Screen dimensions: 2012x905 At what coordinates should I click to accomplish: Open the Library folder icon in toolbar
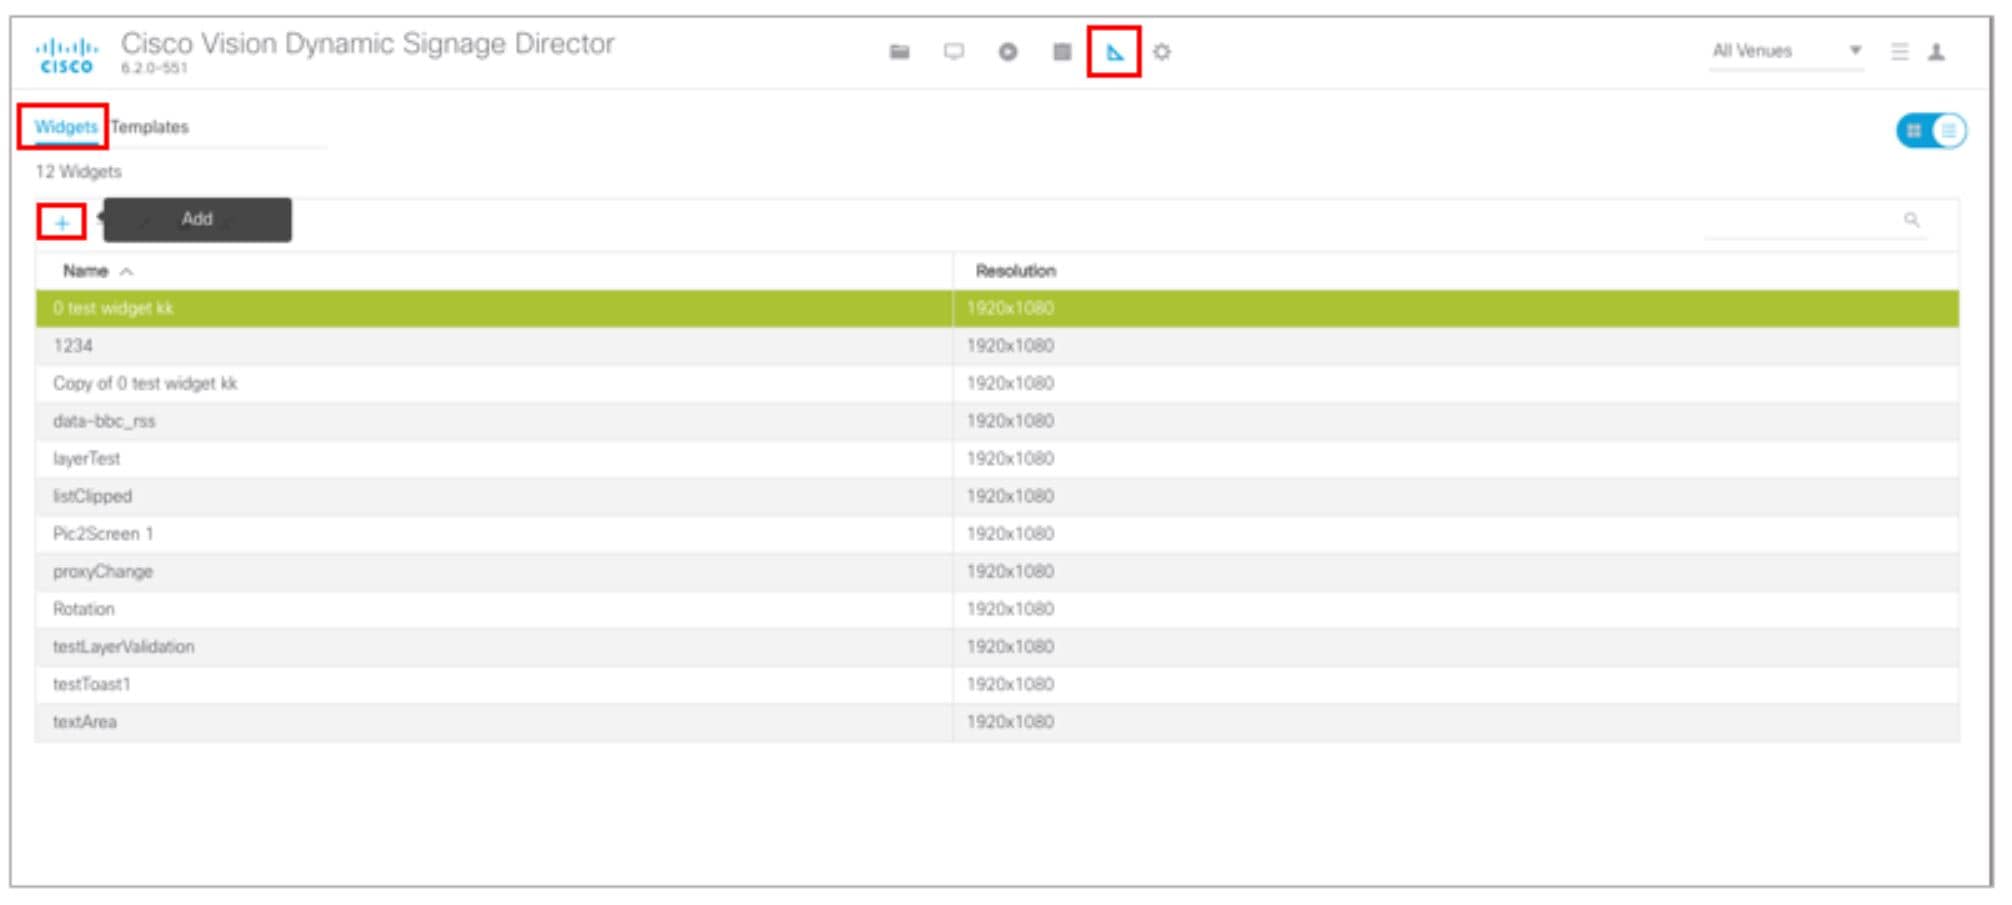click(x=900, y=50)
